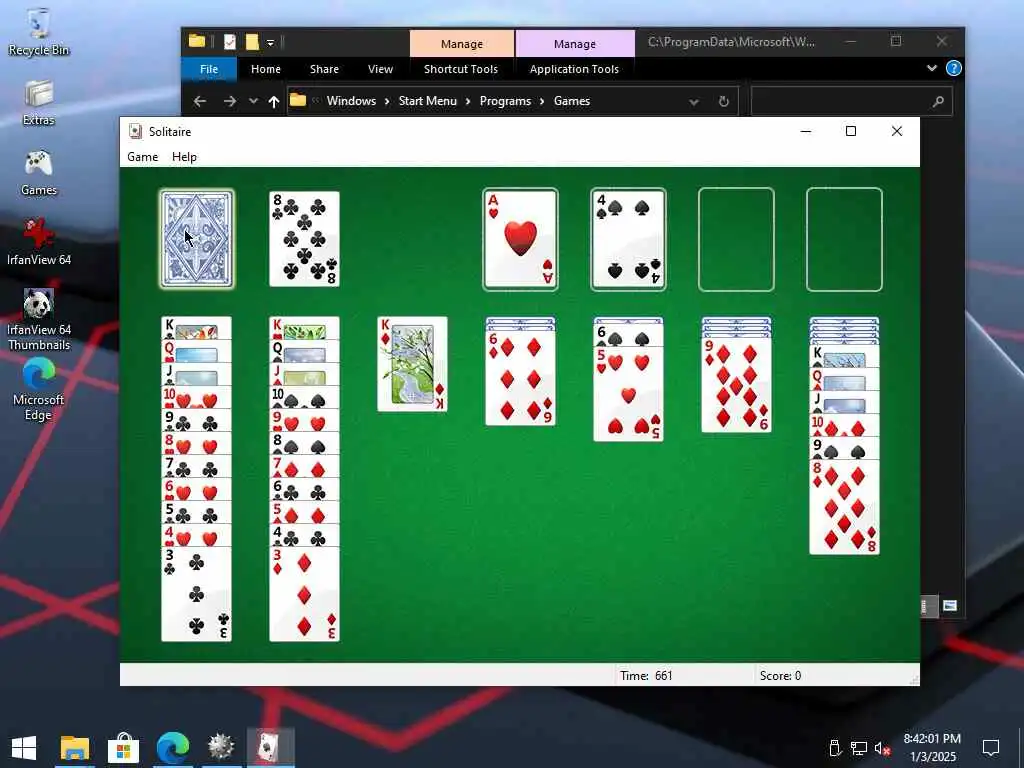Click the Games breadcrumb in address bar

tap(572, 101)
